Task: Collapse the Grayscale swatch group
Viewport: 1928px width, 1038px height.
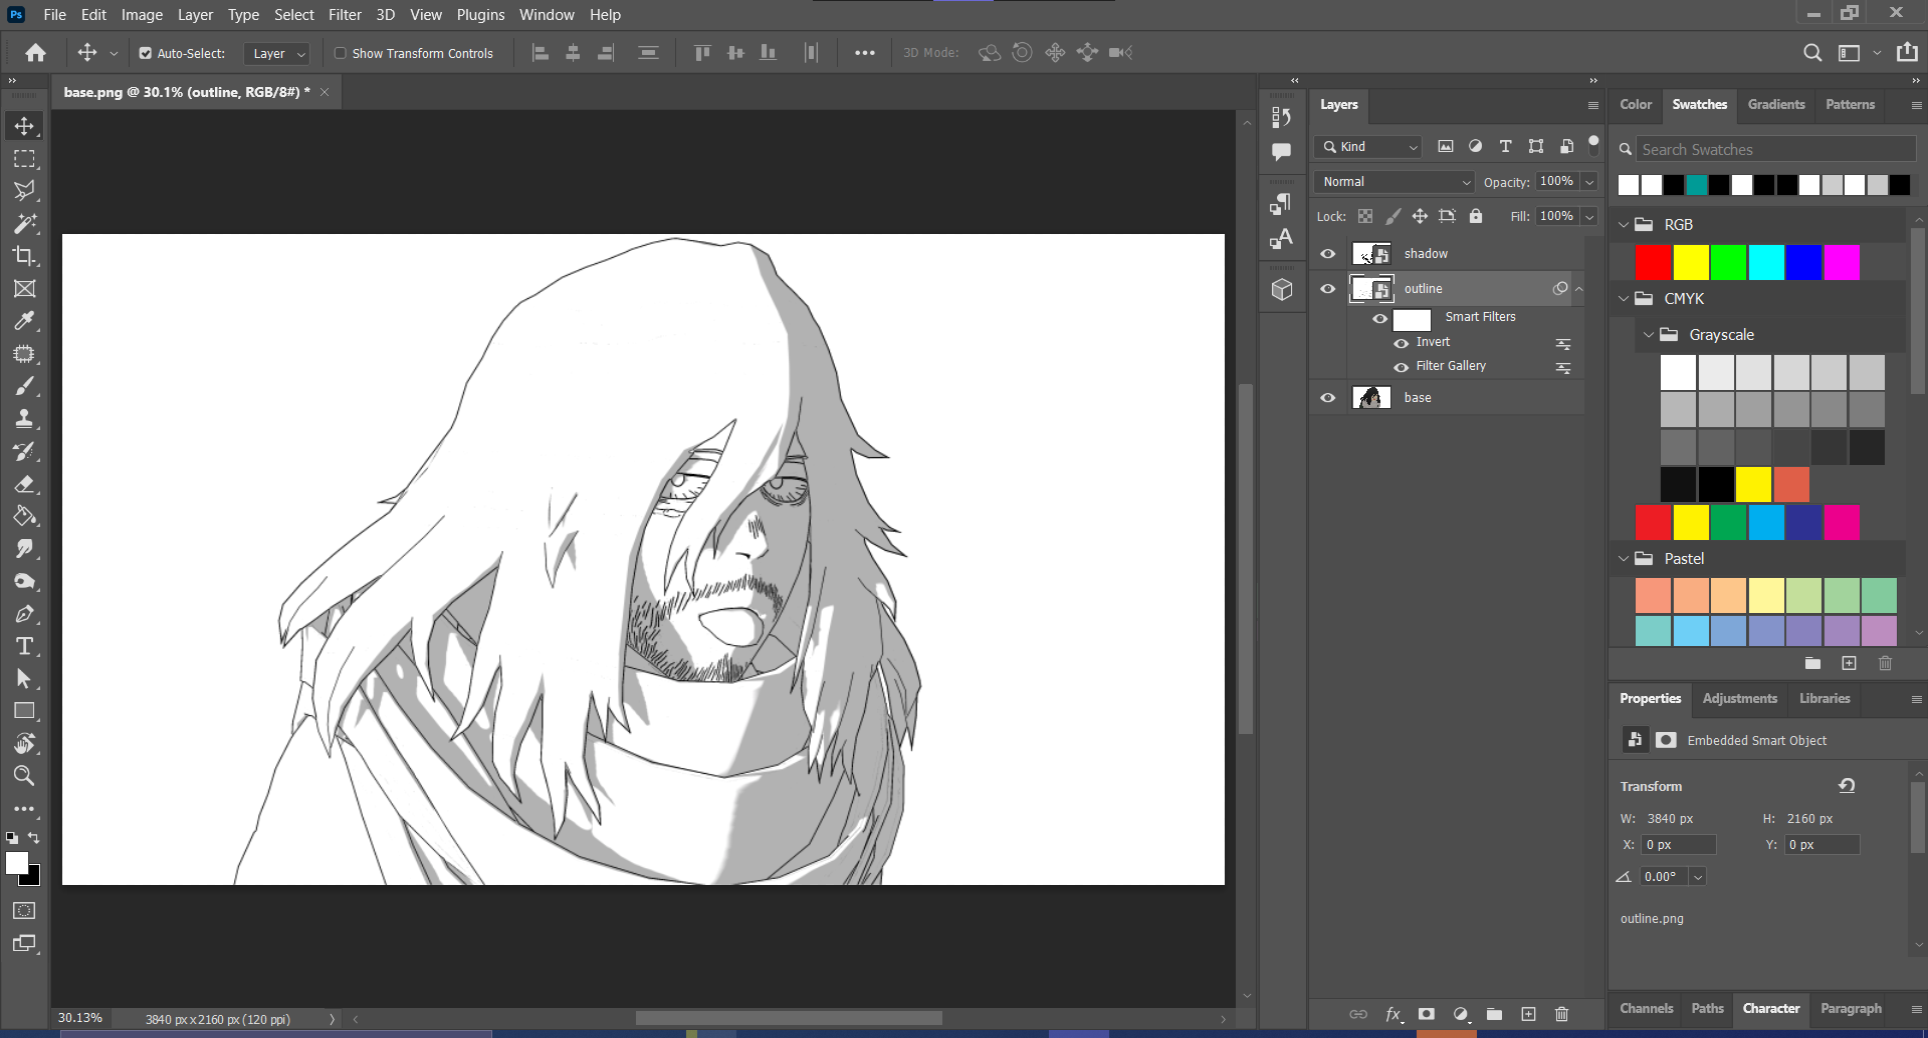Action: point(1648,335)
